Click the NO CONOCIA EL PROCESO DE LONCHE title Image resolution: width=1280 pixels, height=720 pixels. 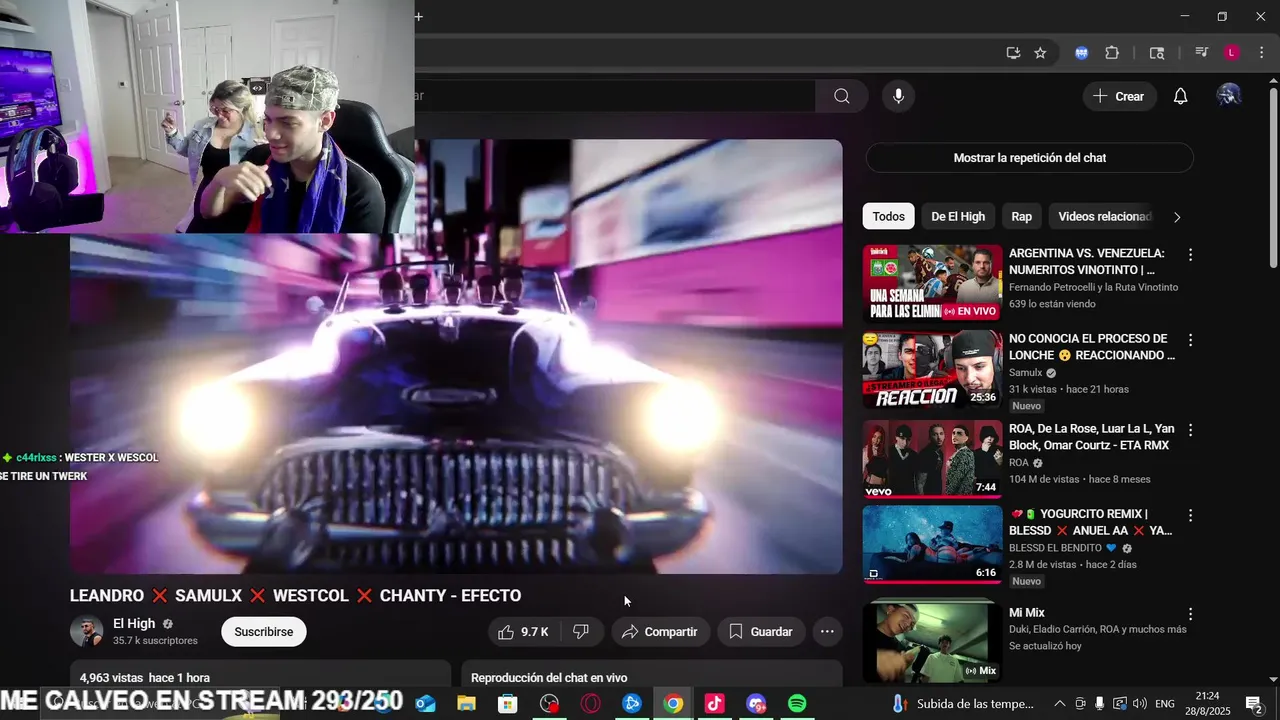click(x=1091, y=347)
